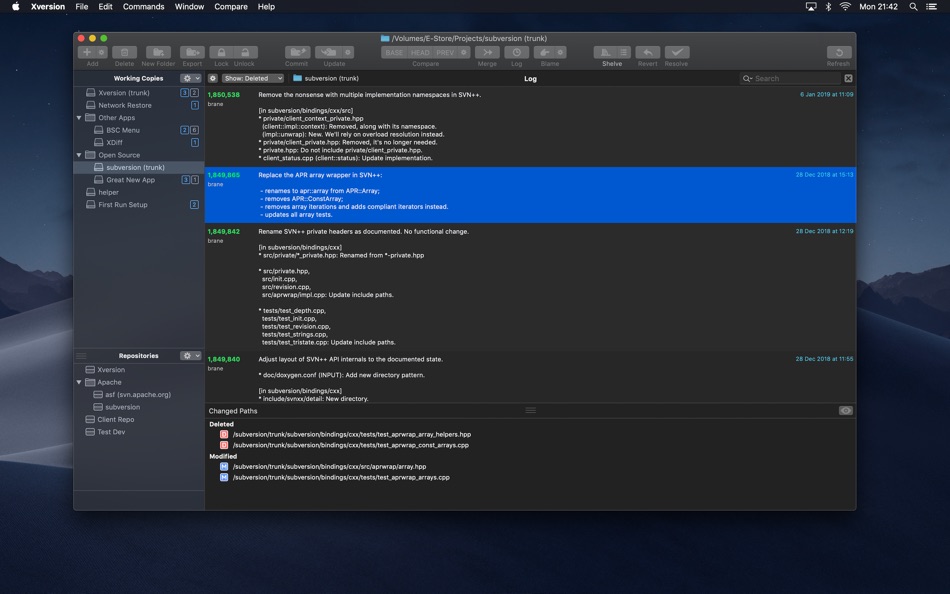Open the Compare options gear
950x594 pixels.
pyautogui.click(x=464, y=53)
